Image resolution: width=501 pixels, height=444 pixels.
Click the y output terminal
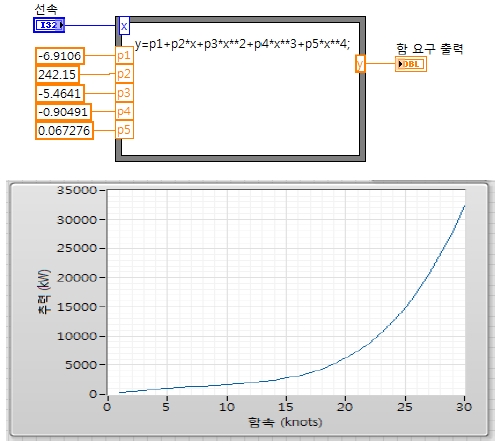(360, 64)
